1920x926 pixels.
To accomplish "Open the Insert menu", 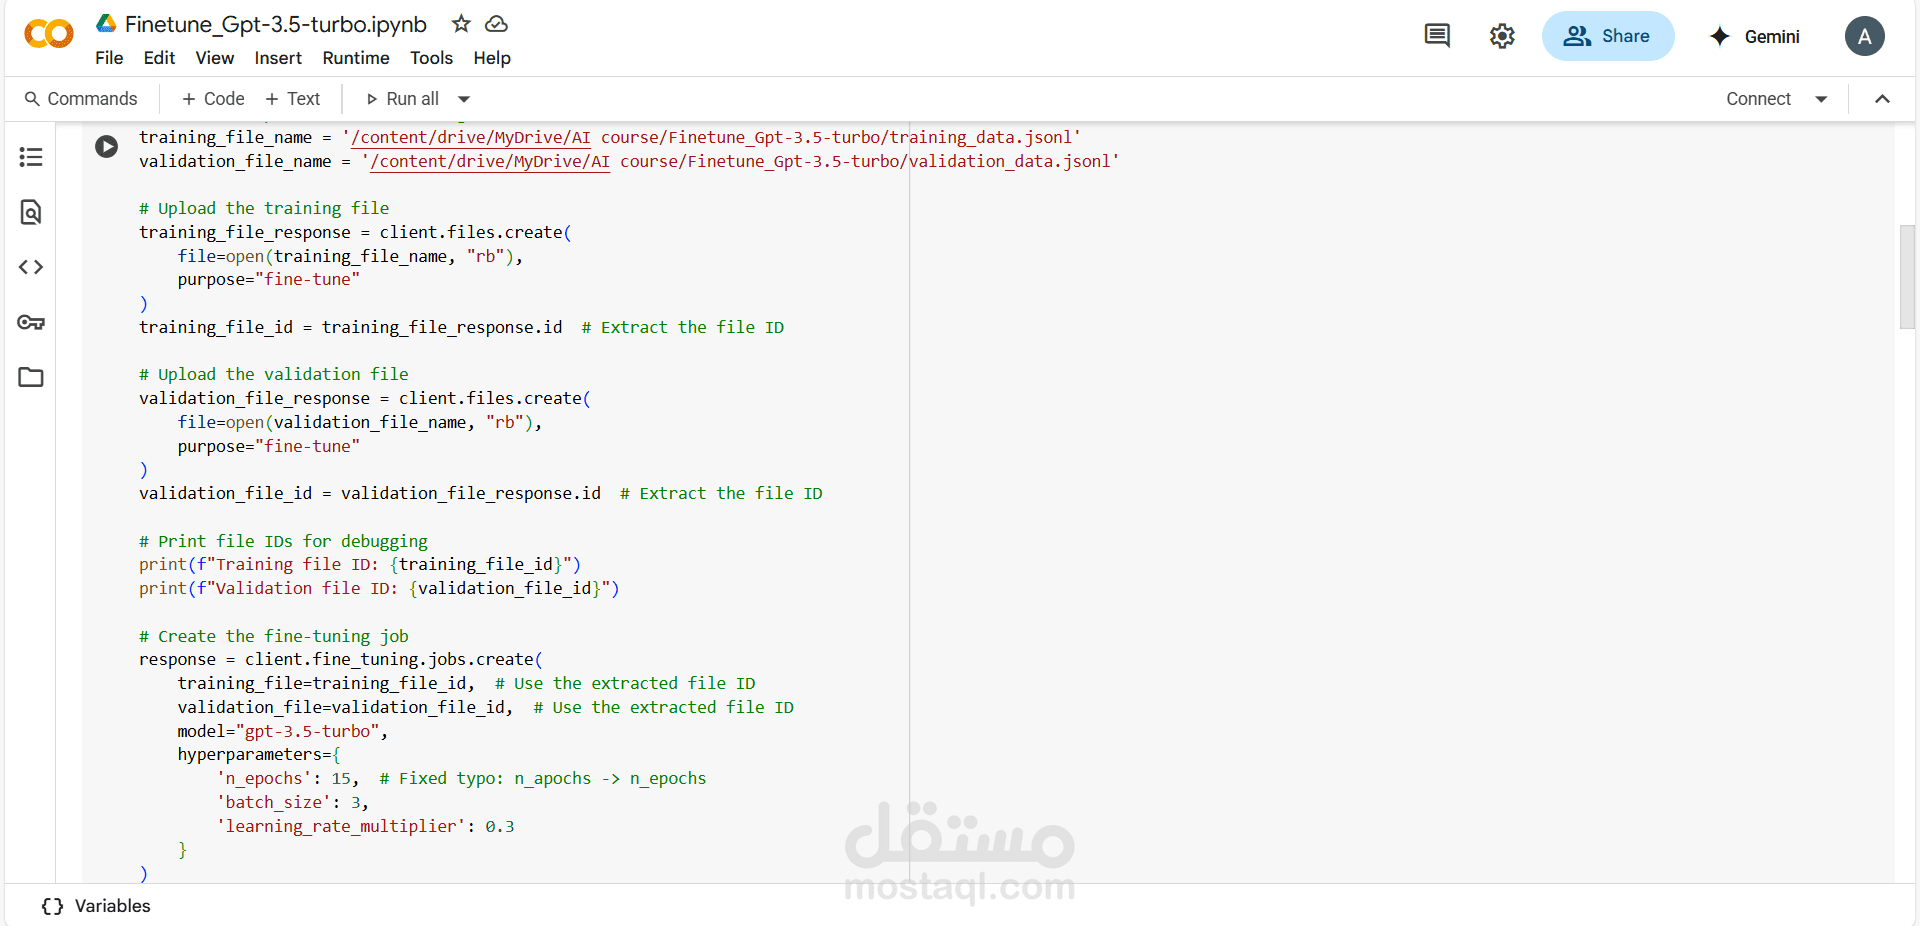I will click(278, 58).
